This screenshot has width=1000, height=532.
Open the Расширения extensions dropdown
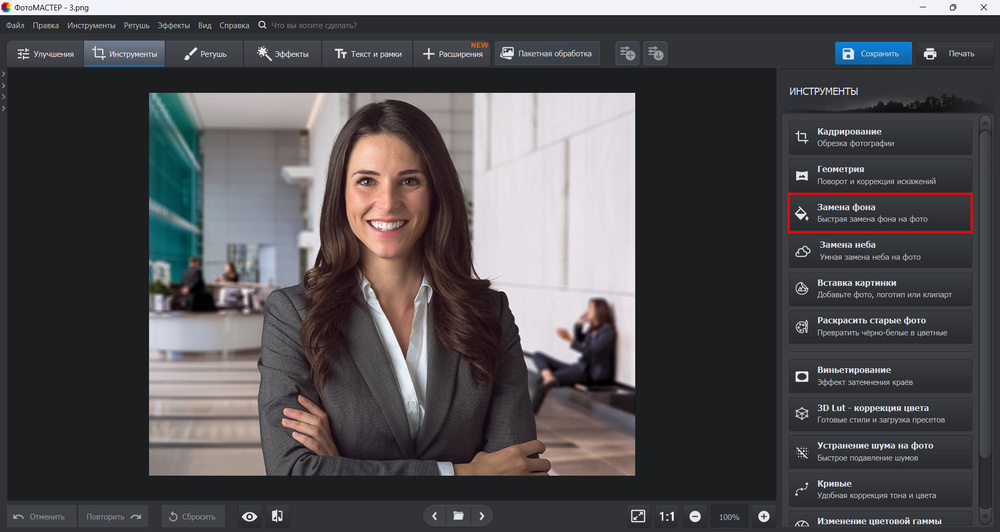(452, 54)
